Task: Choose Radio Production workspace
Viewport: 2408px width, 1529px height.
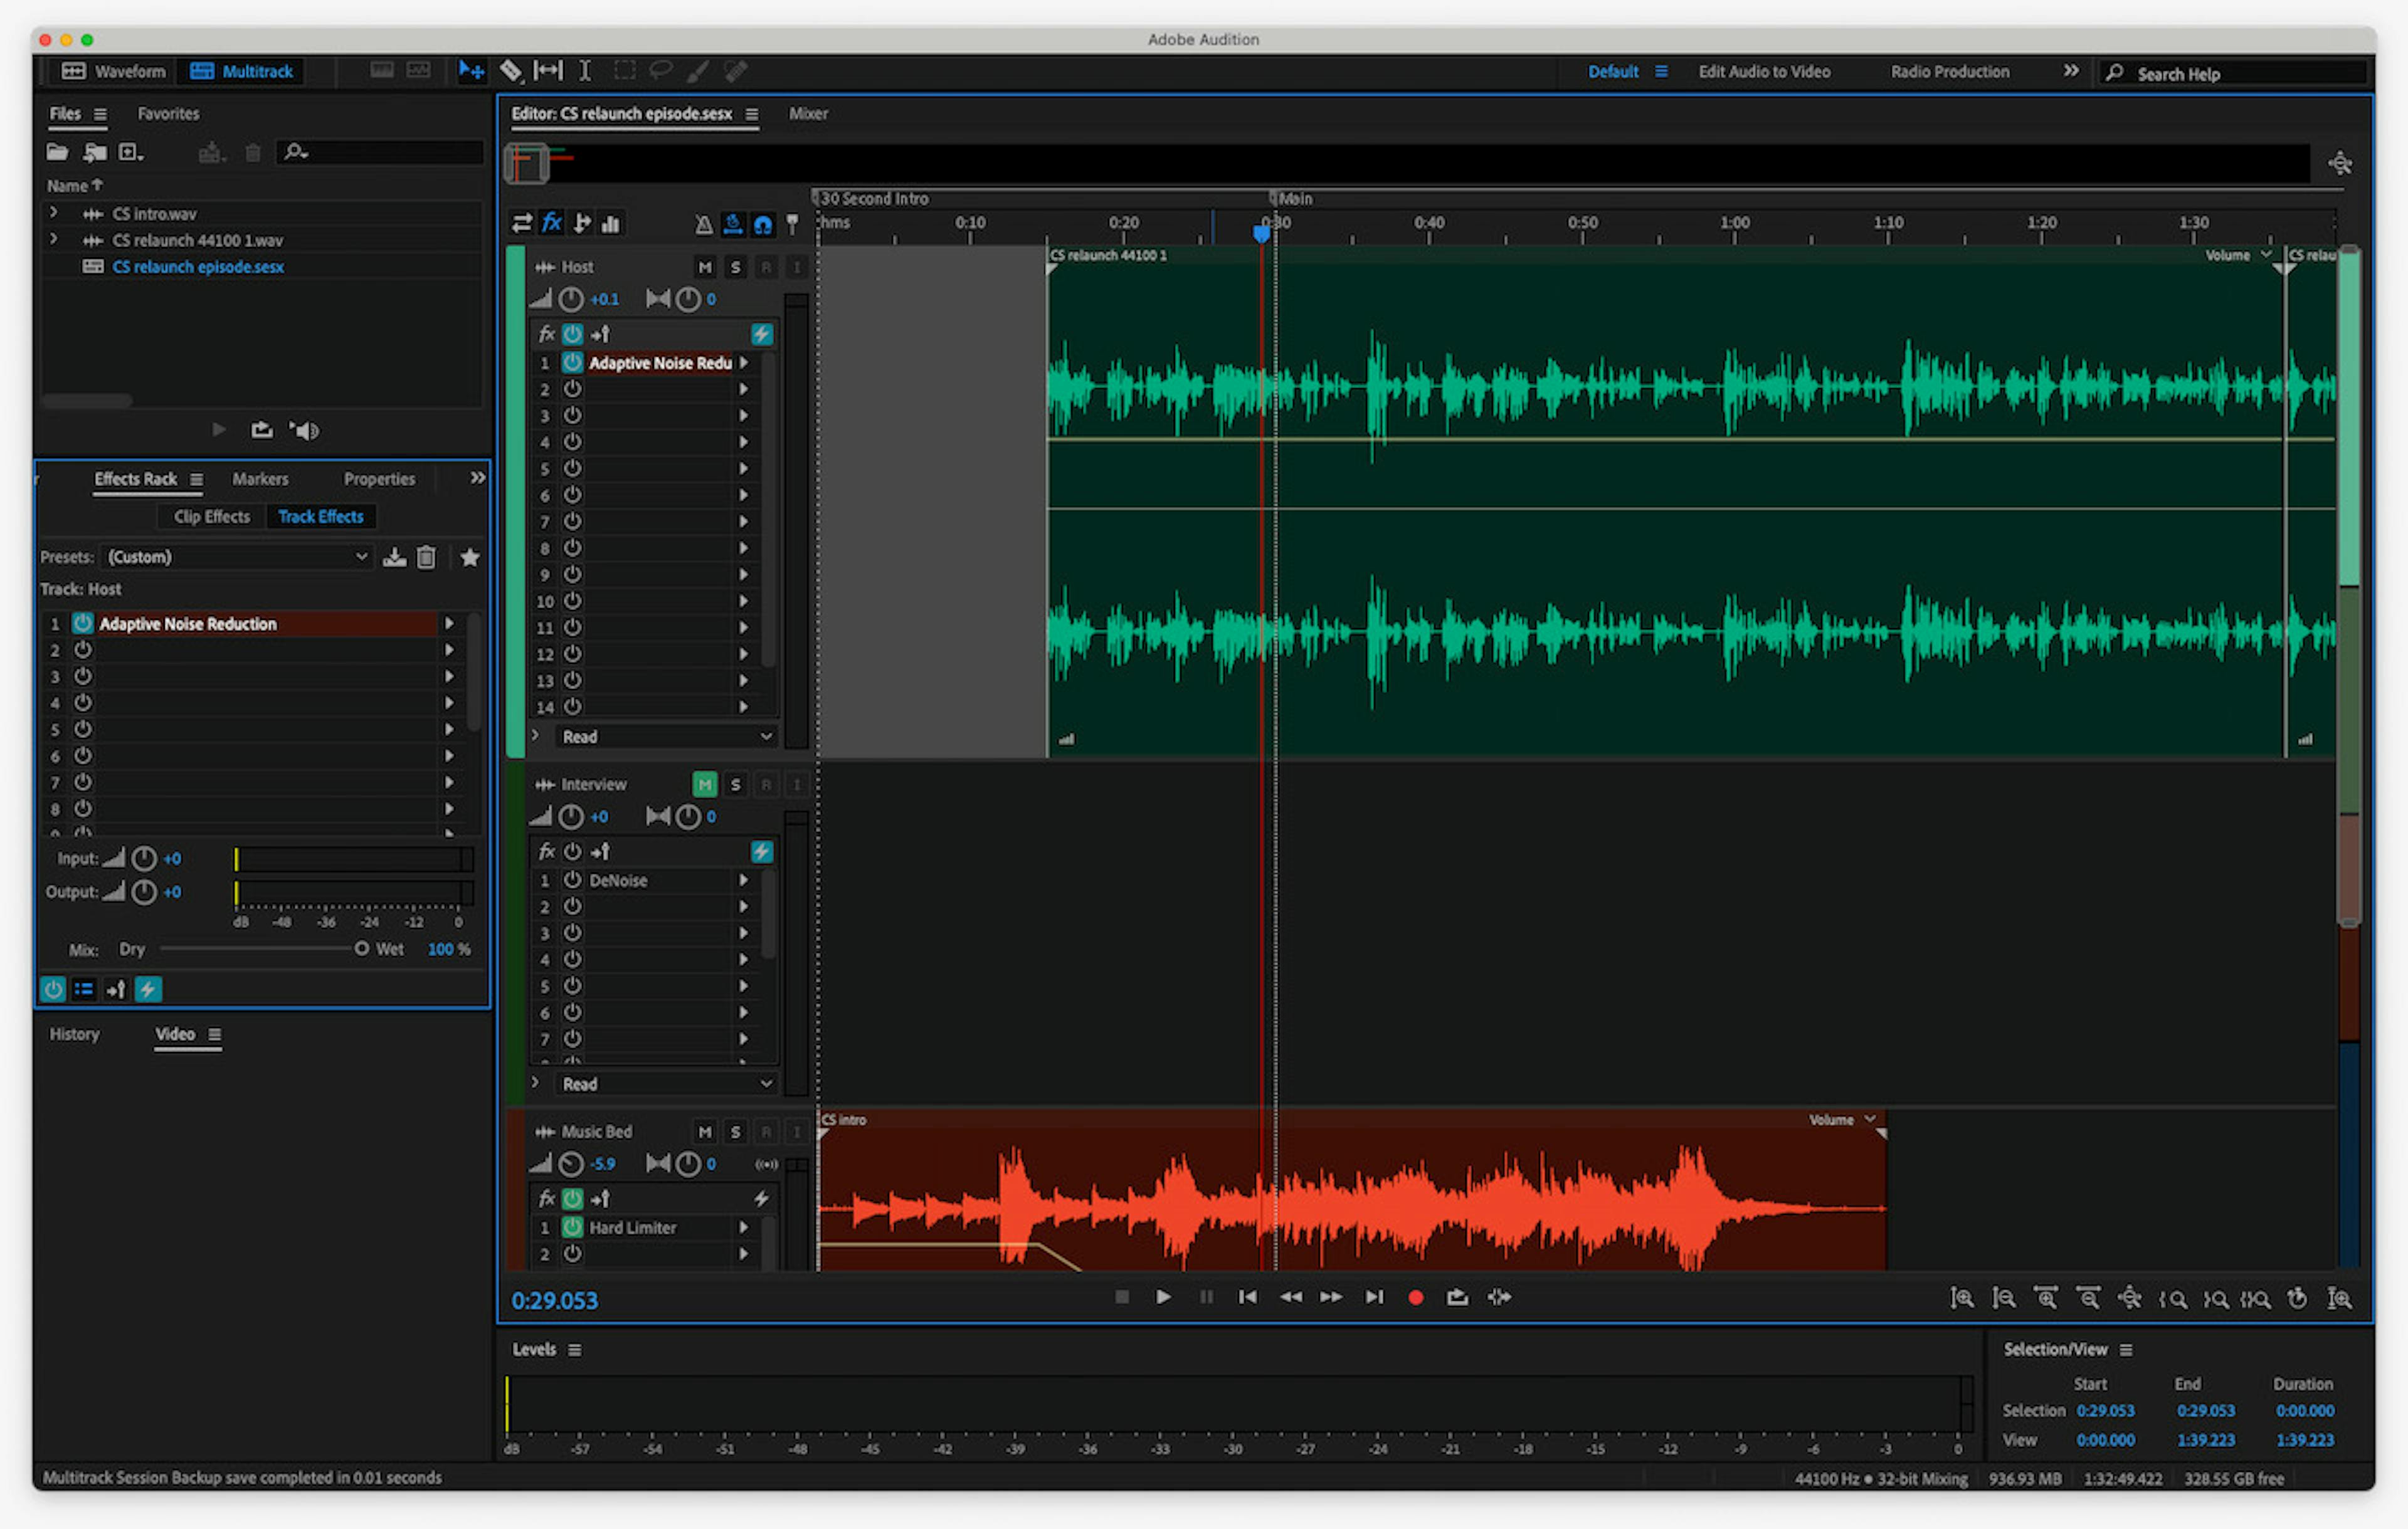Action: pos(1950,71)
